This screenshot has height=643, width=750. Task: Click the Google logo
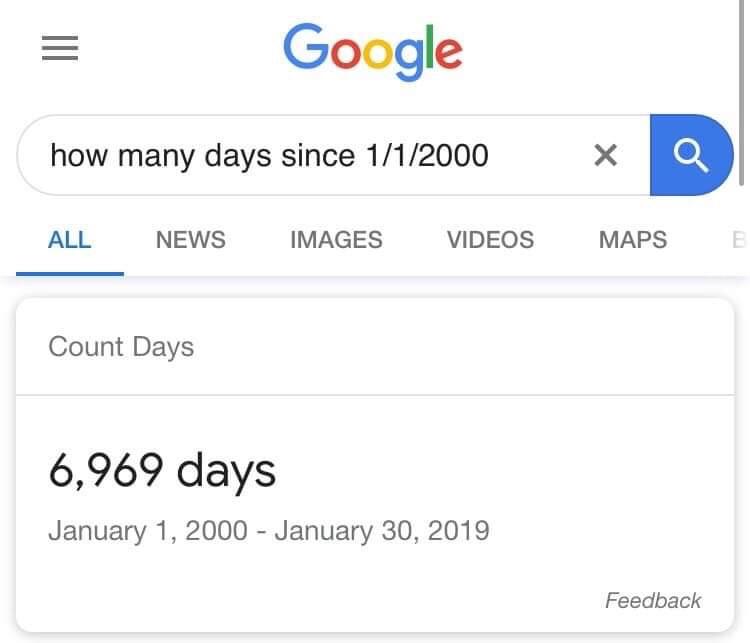click(x=373, y=52)
